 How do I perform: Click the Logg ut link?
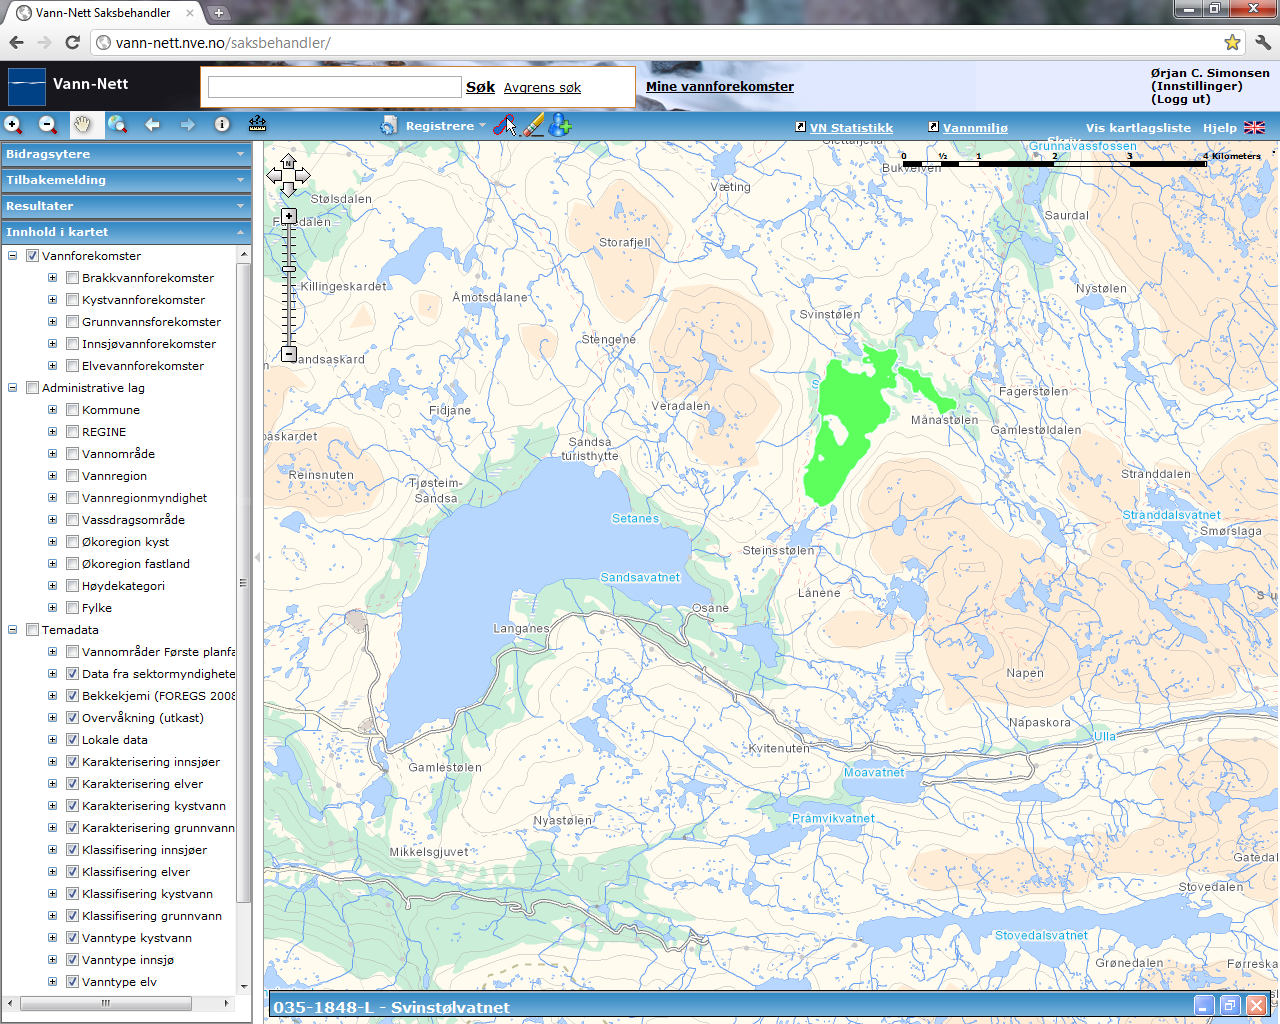pyautogui.click(x=1180, y=99)
